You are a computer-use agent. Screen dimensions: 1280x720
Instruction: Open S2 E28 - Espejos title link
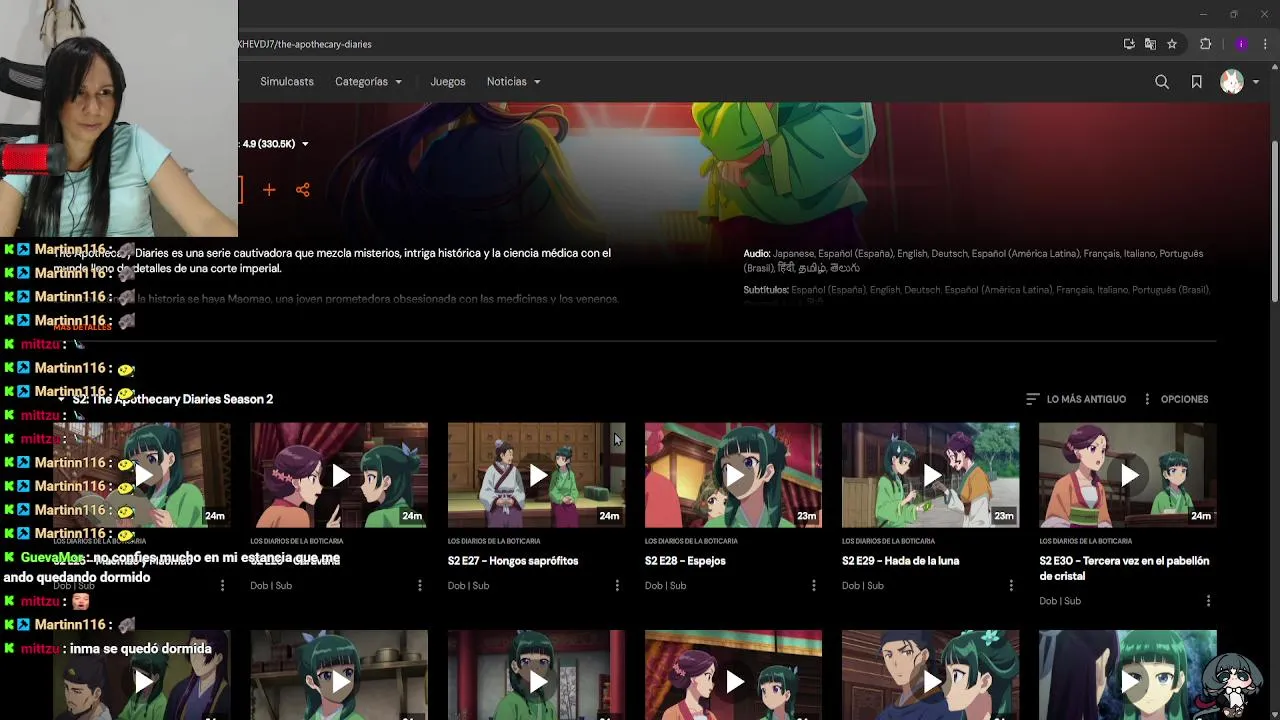click(x=685, y=561)
